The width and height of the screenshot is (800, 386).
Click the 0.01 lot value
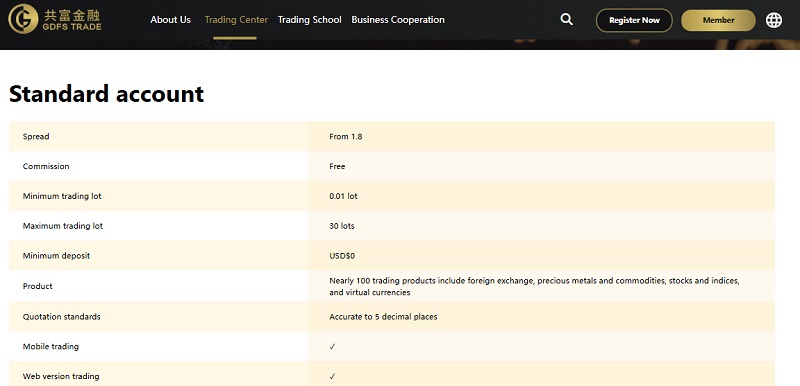coord(343,196)
